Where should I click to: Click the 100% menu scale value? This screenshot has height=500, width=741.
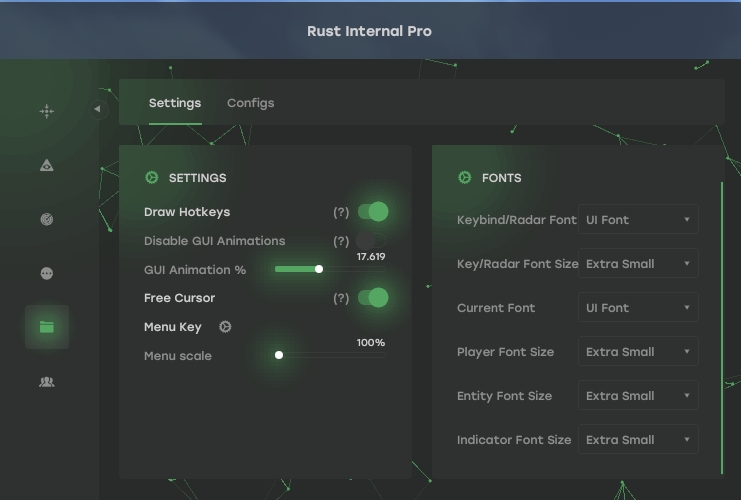[x=371, y=343]
